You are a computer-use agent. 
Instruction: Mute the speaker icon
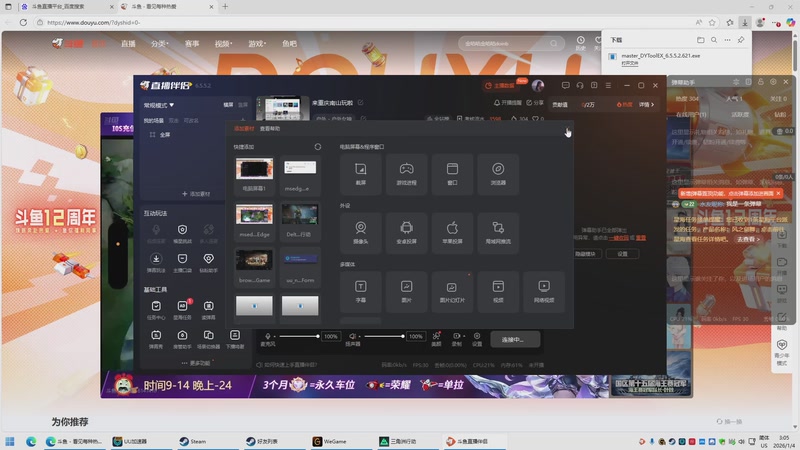pos(352,336)
